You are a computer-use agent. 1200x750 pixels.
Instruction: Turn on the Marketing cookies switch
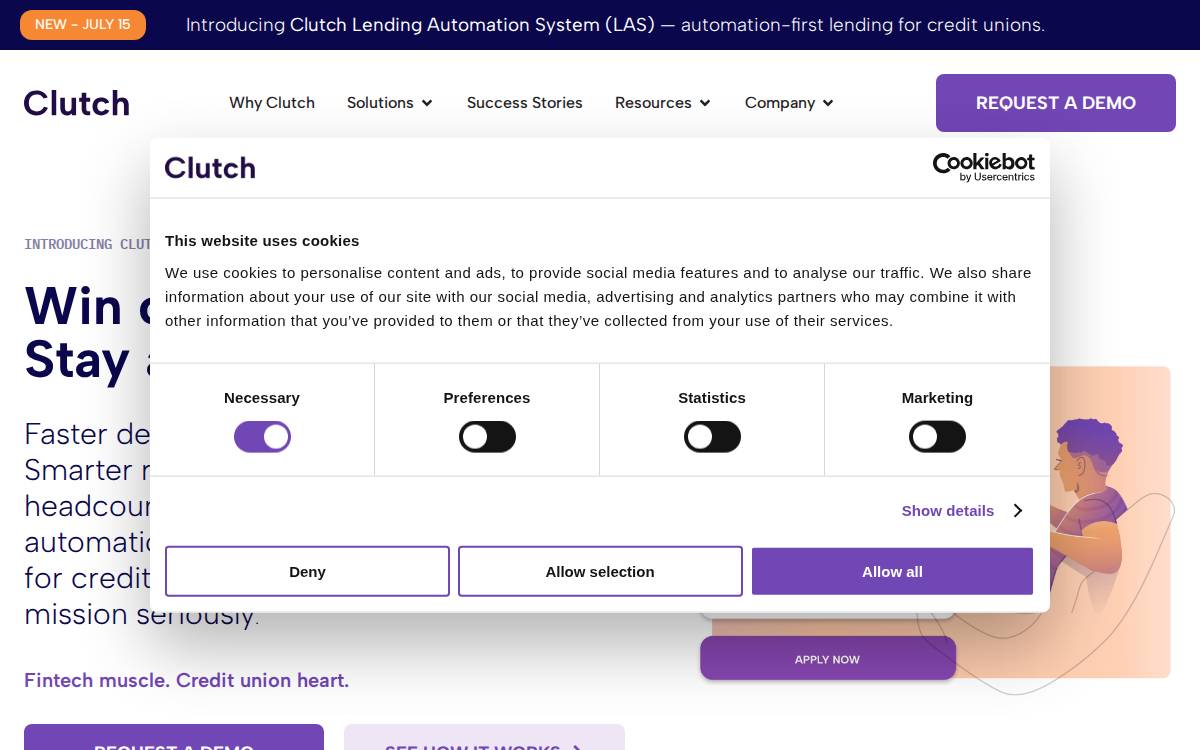[937, 437]
